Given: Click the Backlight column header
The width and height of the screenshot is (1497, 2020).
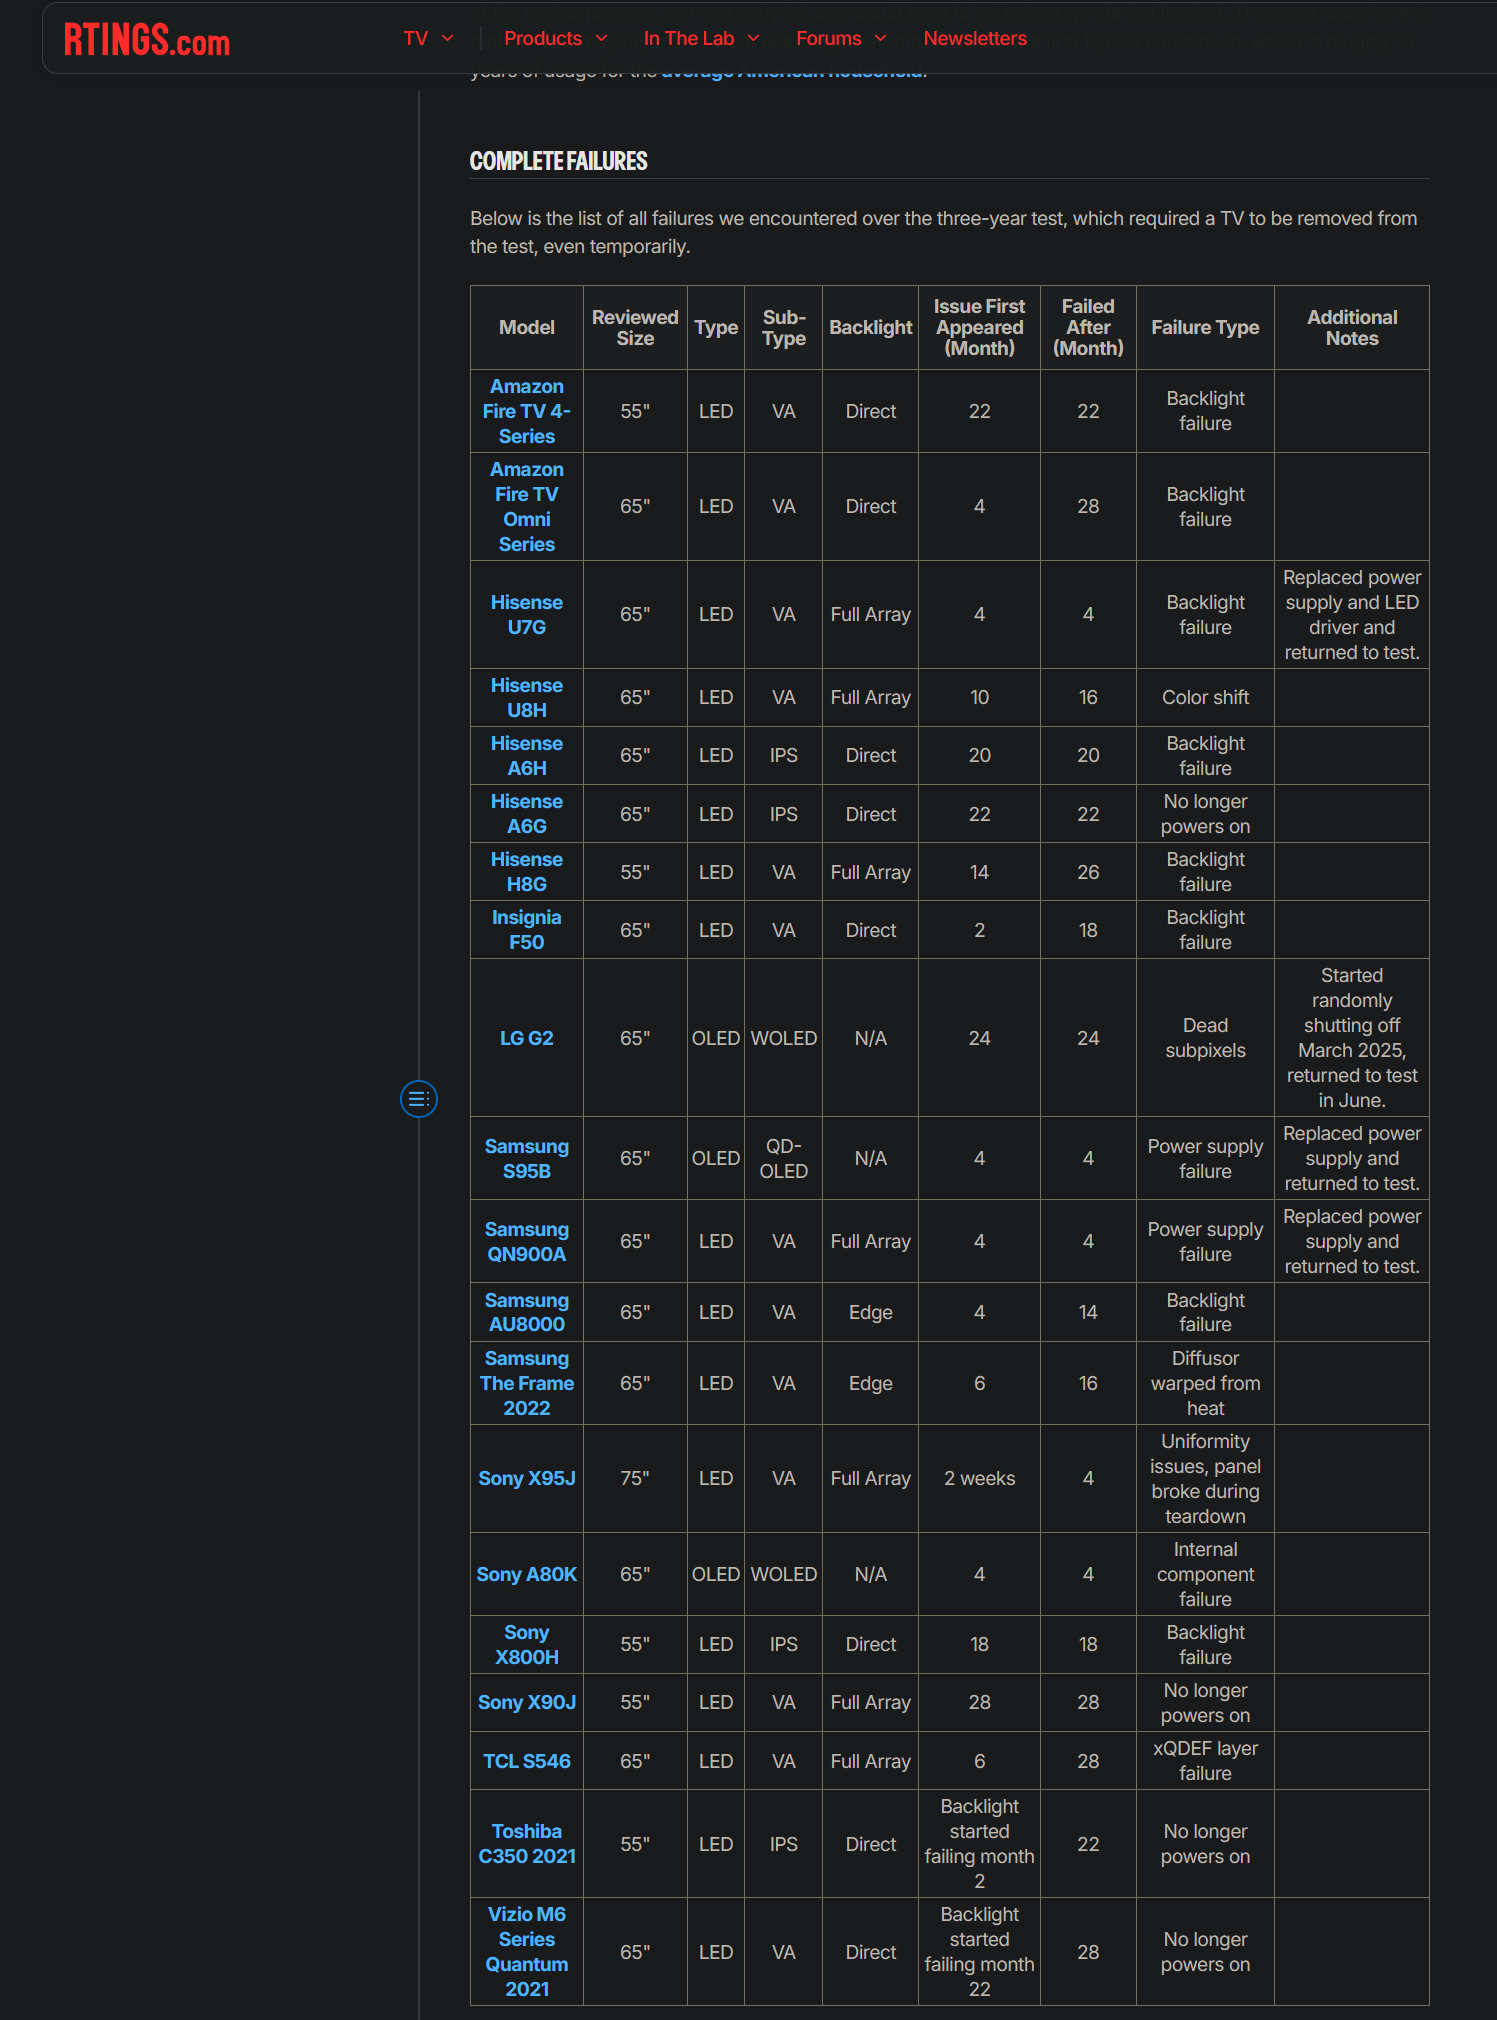Looking at the screenshot, I should click(871, 328).
